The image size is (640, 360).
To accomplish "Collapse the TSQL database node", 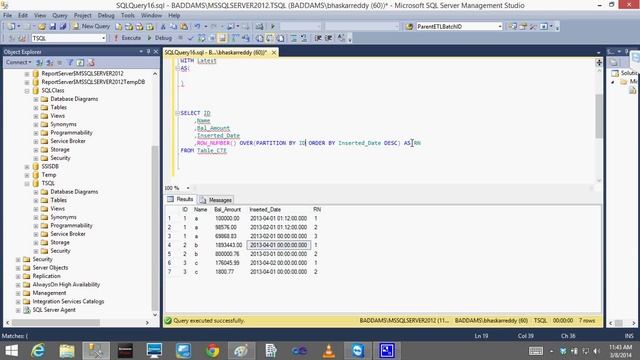I will coord(27,184).
